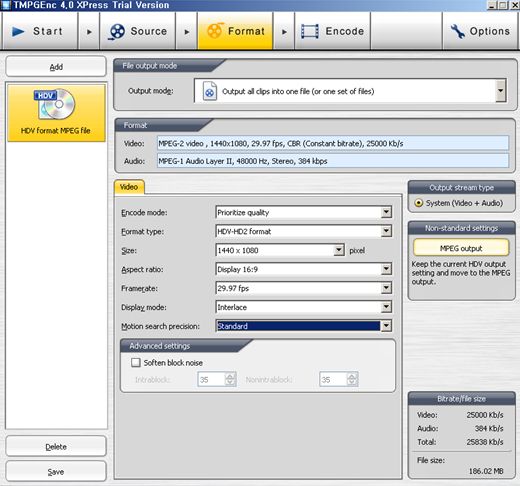Click the Save button
Screen dimensions: 520x486
[56, 471]
